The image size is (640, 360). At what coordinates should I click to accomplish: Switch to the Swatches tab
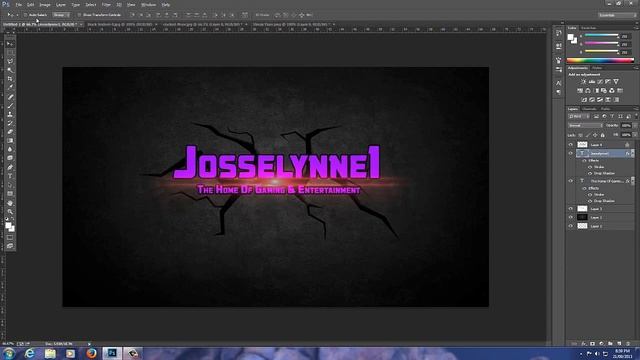click(588, 28)
